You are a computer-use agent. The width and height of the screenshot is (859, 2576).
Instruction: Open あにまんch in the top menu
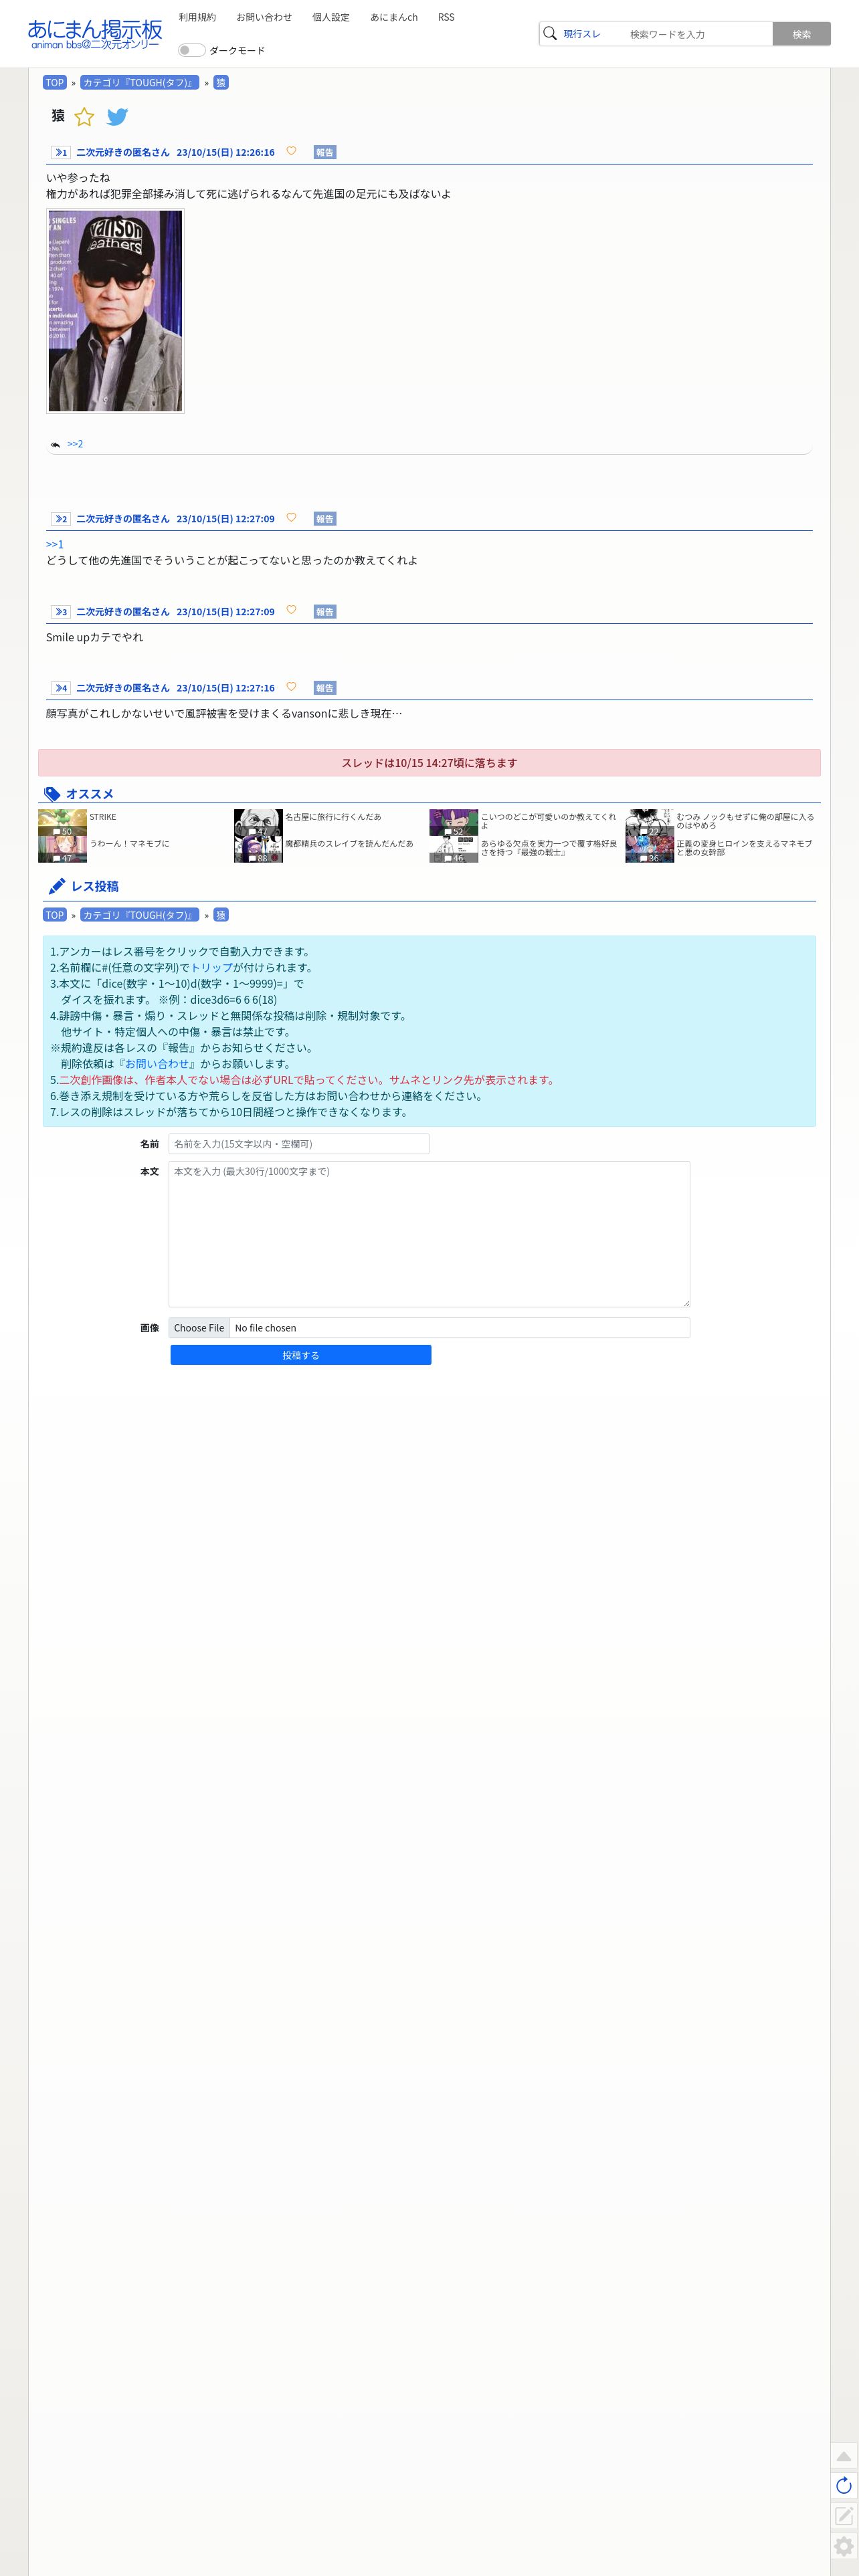394,17
